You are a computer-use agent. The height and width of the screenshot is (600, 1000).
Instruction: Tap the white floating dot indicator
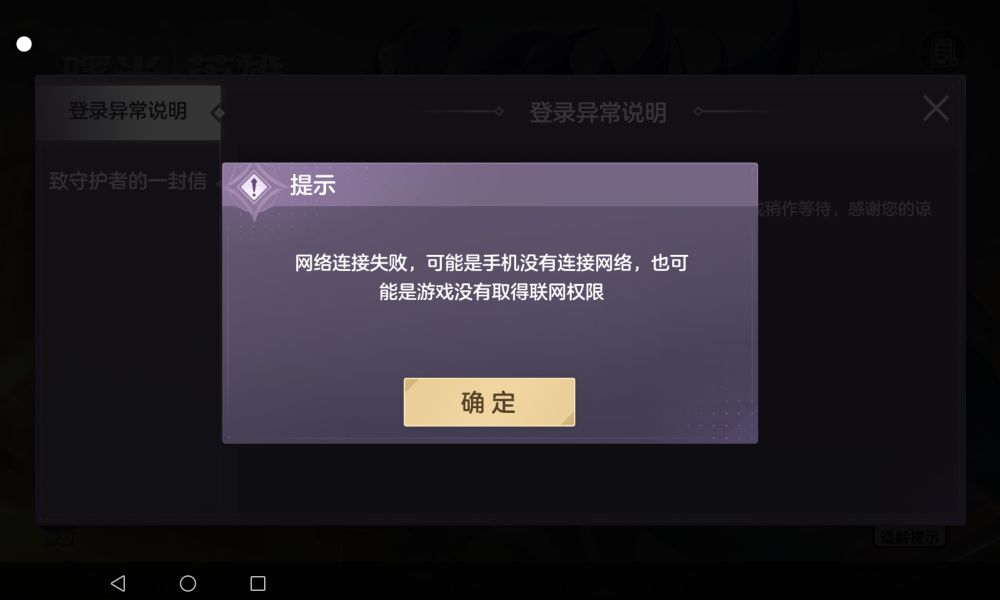click(x=24, y=44)
